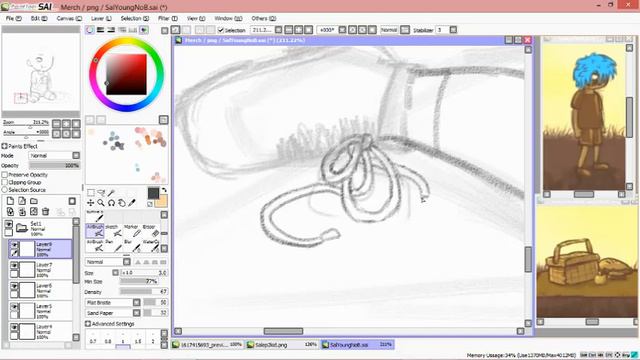640x360 pixels.
Task: Toggle the scratchpad panel icon
Action: point(143,30)
